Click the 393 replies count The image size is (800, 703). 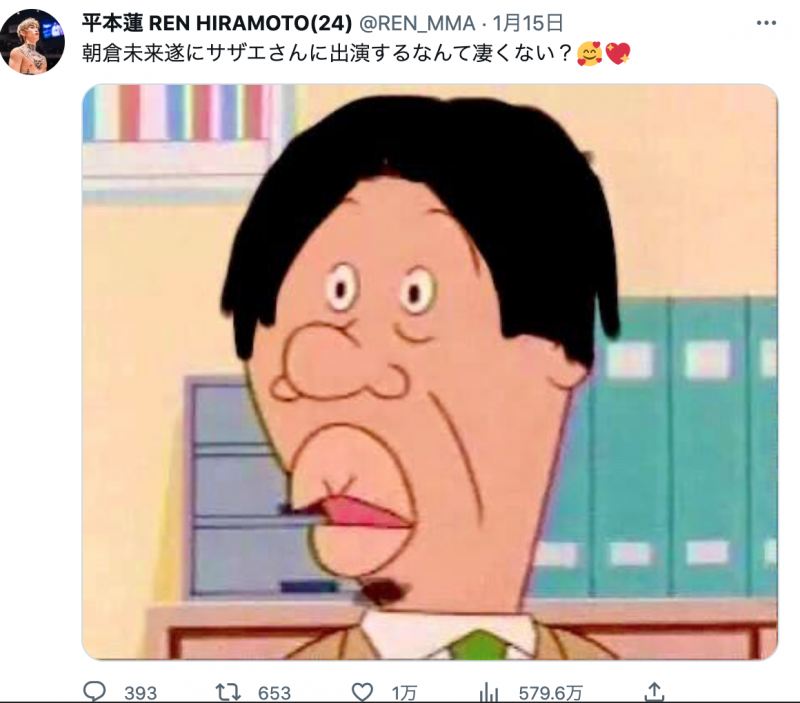click(140, 693)
